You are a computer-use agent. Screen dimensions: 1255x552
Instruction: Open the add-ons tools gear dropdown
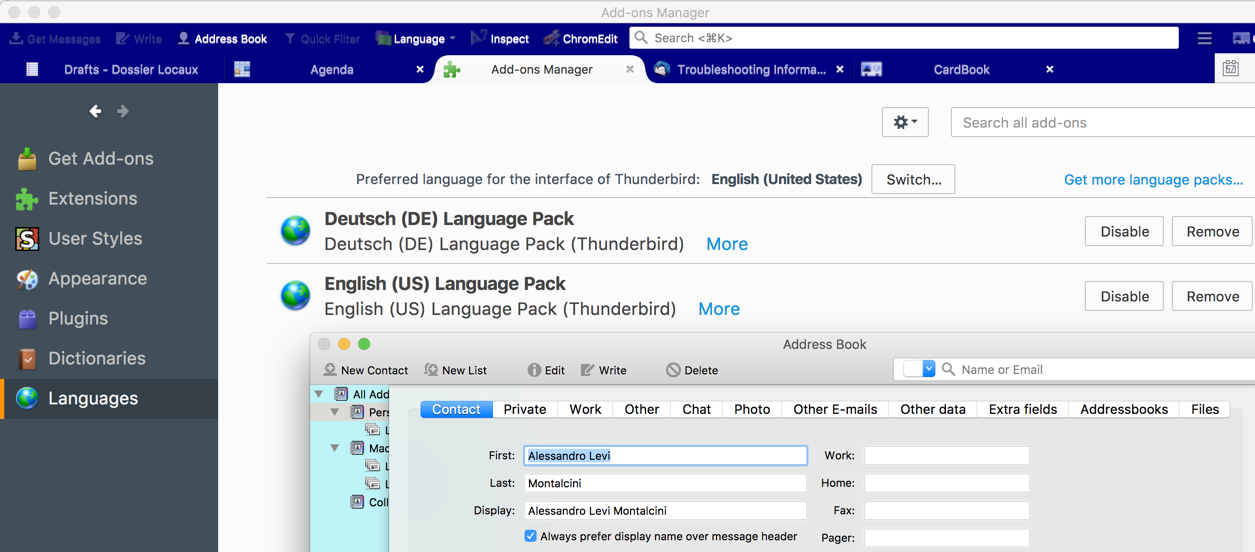(x=905, y=122)
